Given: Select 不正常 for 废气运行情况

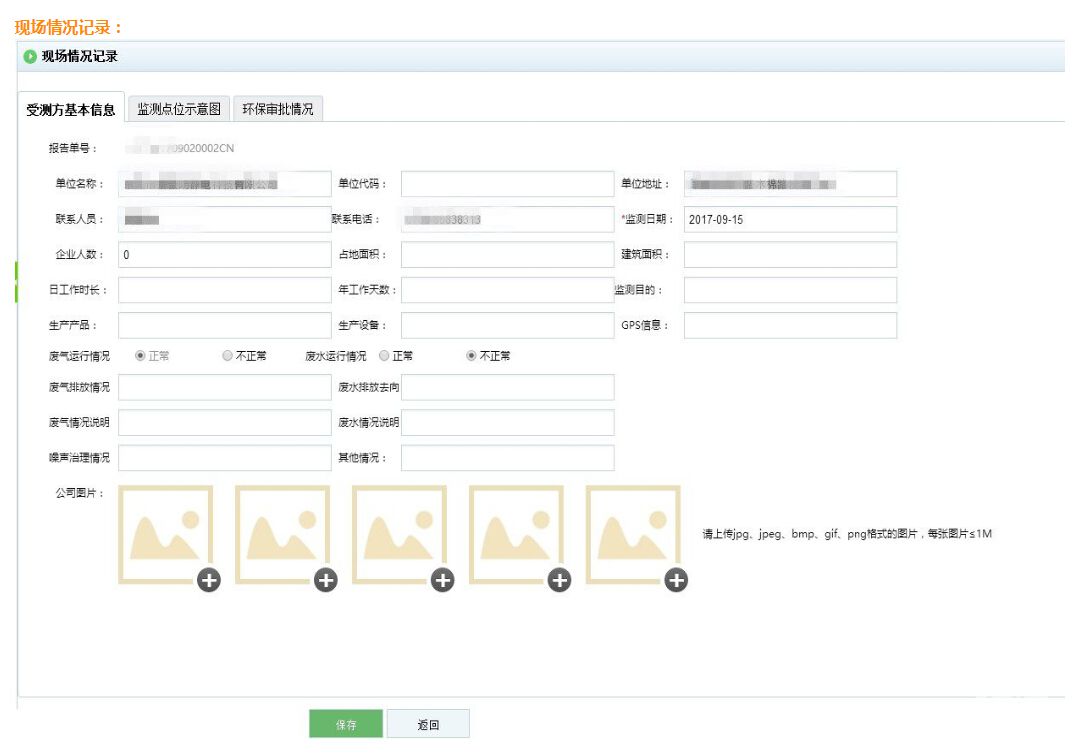Looking at the screenshot, I should point(227,356).
